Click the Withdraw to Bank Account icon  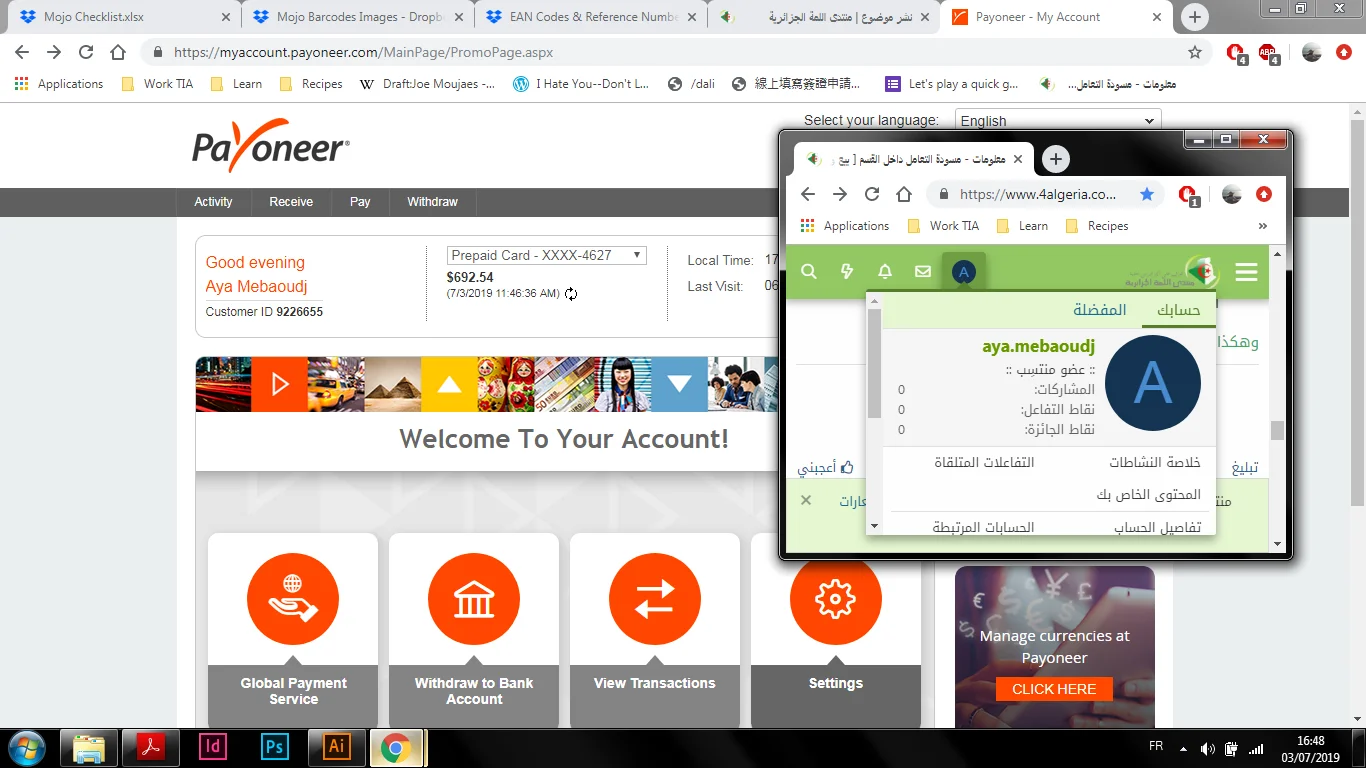pos(474,599)
